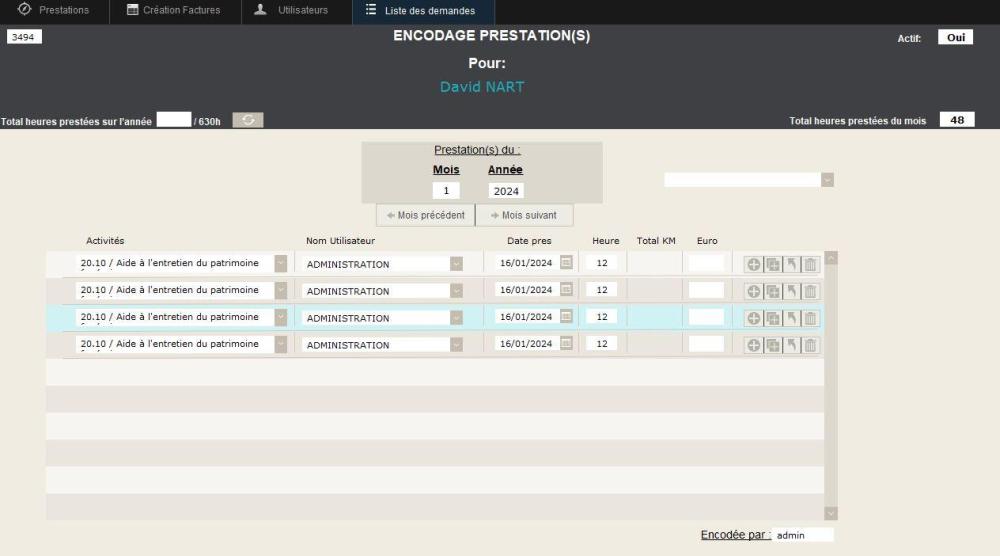This screenshot has width=1000, height=556.
Task: Switch to the Prestations tab
Action: click(54, 10)
